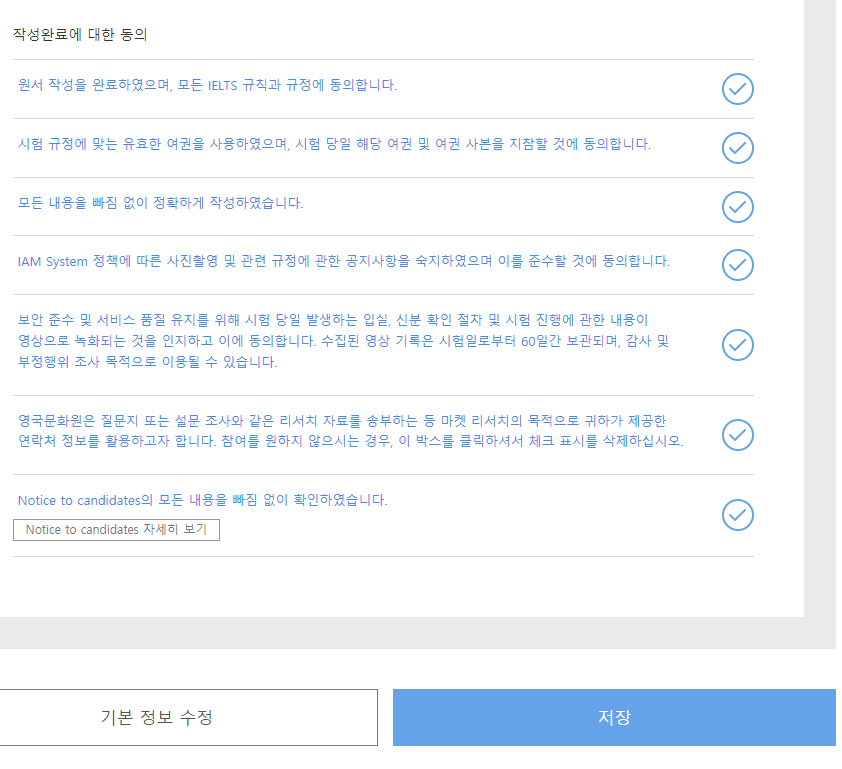Click the text about 유효한 여권 agreement
The image size is (842, 769).
334,144
